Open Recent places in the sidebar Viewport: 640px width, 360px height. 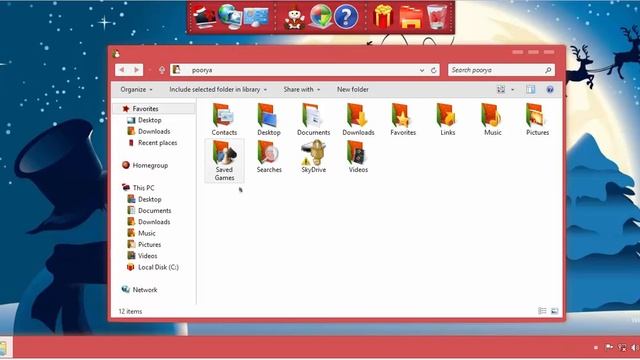point(152,143)
